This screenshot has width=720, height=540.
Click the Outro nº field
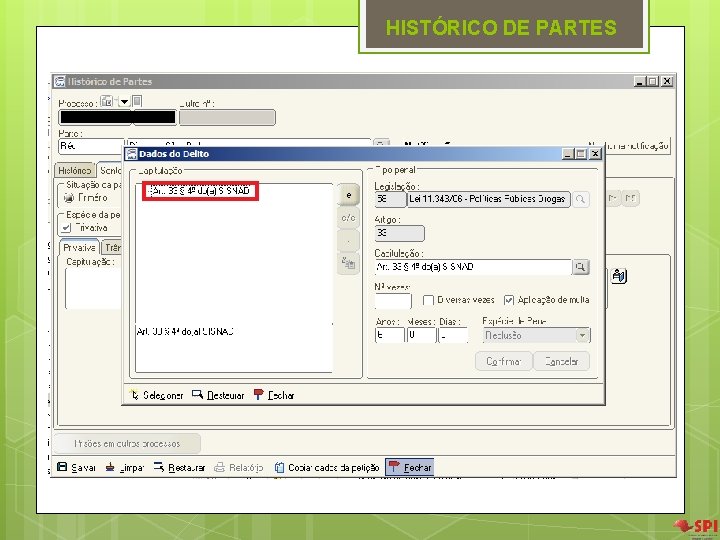(x=227, y=118)
